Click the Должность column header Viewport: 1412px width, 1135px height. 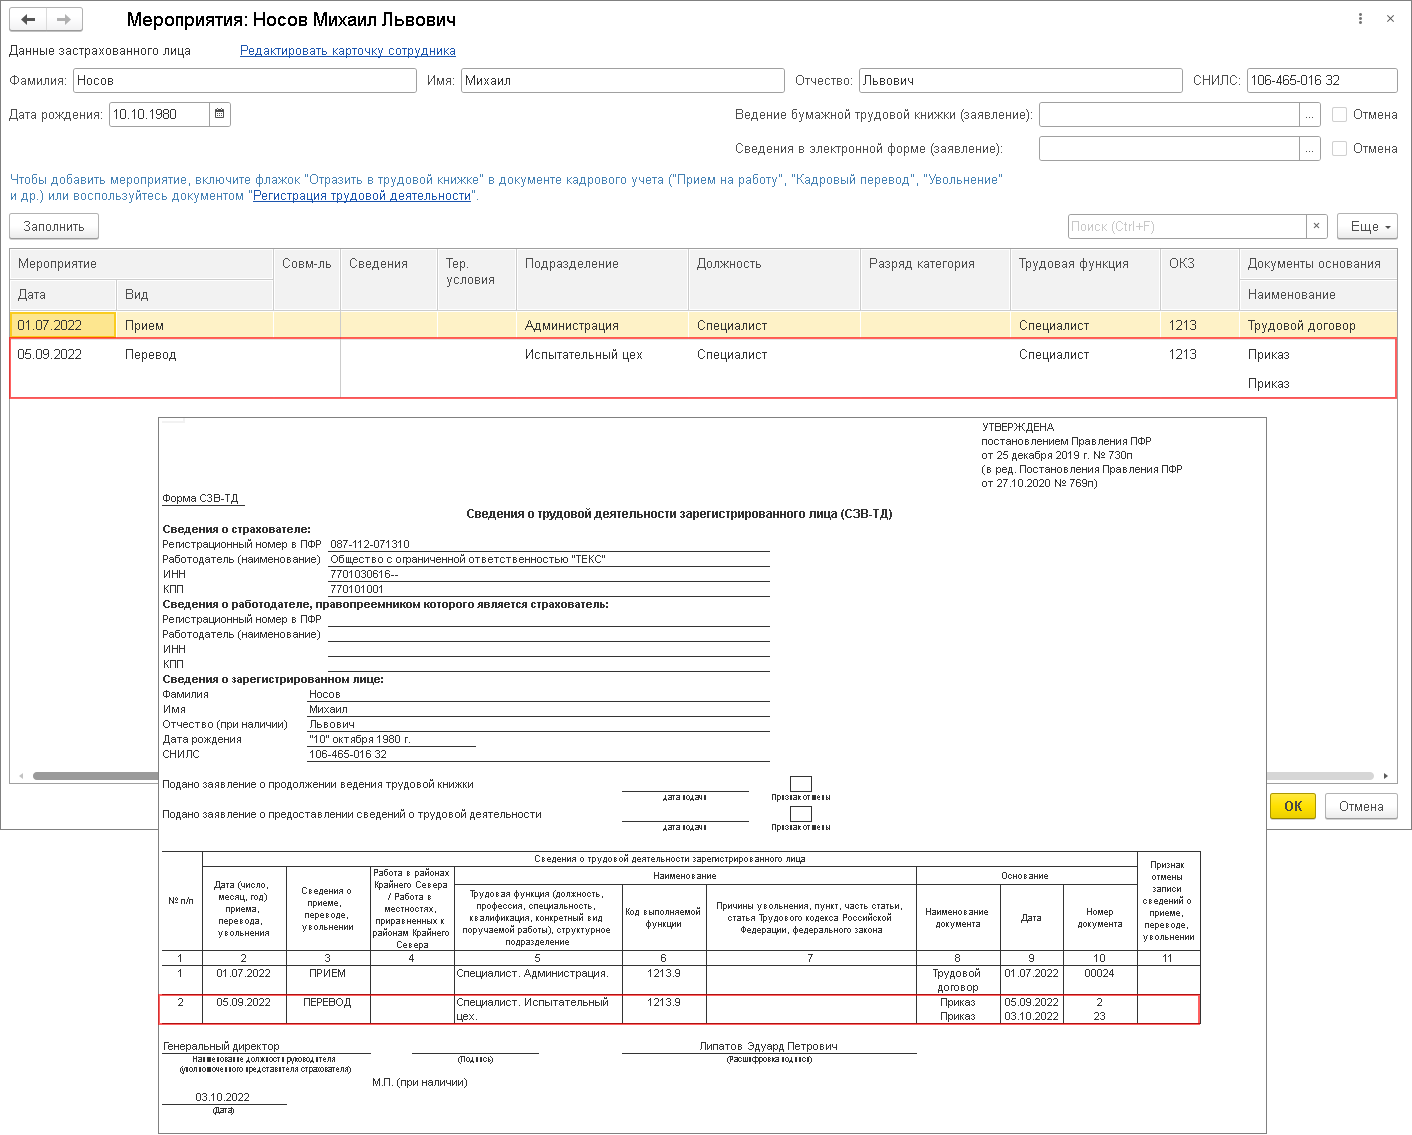[x=774, y=279]
